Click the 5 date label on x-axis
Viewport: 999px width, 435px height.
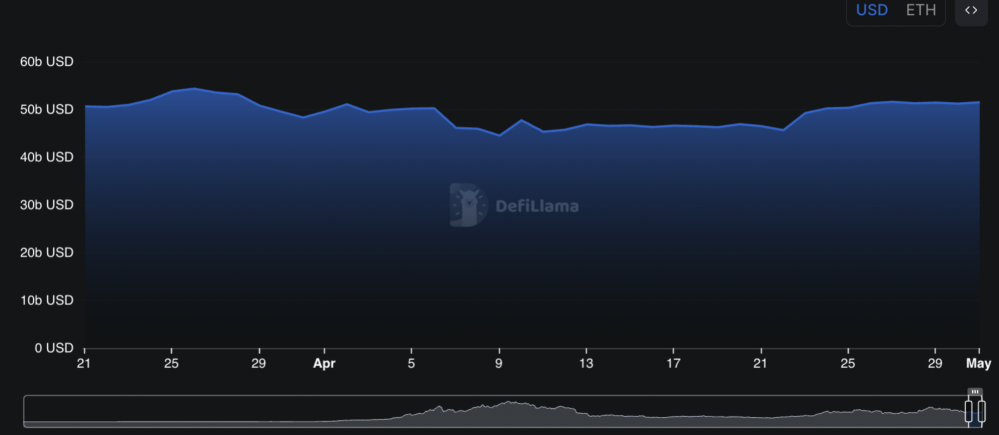click(412, 364)
